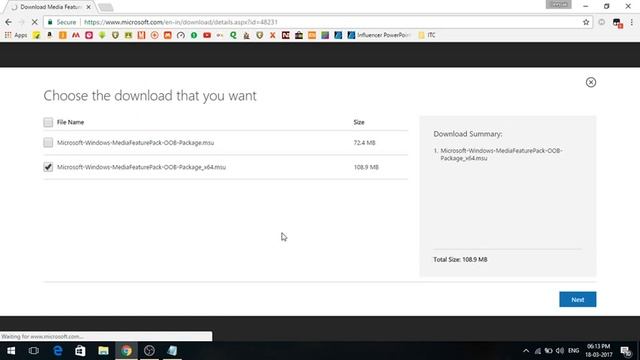Image resolution: width=640 pixels, height=360 pixels.
Task: Open a new tab button
Action: click(x=106, y=7)
